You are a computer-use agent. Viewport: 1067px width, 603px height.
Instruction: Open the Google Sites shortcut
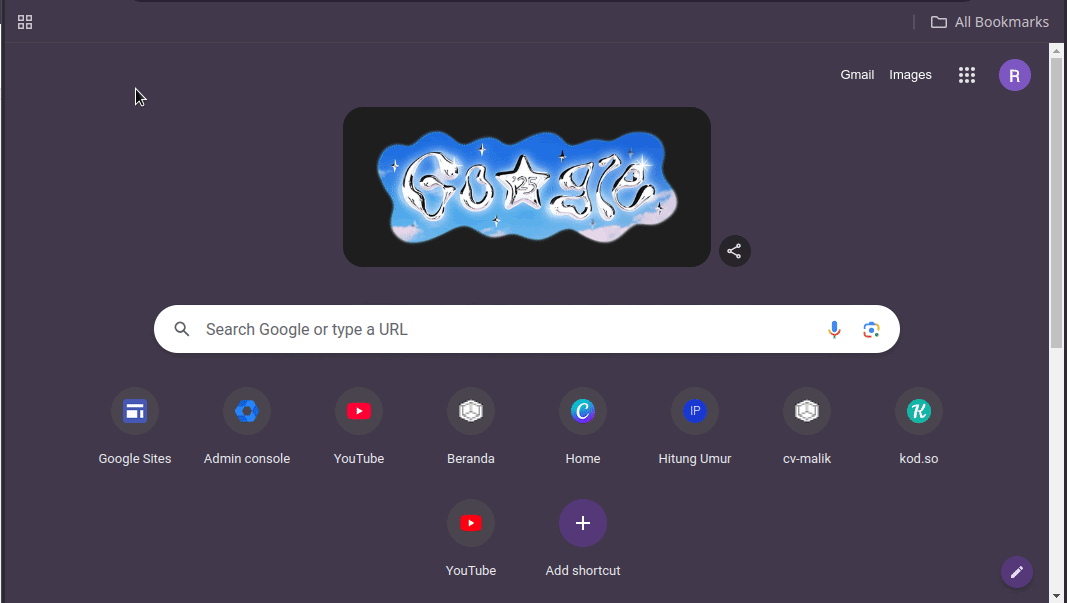tap(135, 411)
